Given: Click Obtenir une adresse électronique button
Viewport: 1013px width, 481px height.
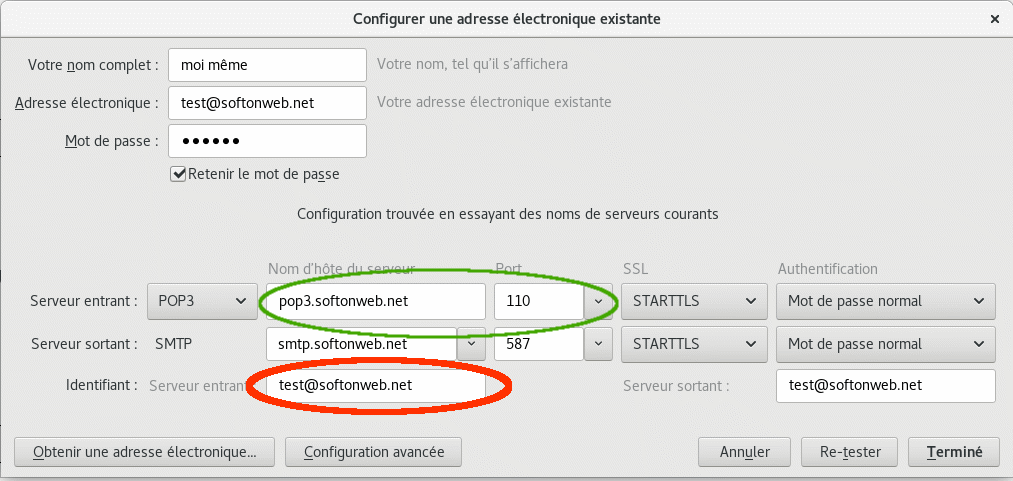Looking at the screenshot, I should click(x=145, y=451).
